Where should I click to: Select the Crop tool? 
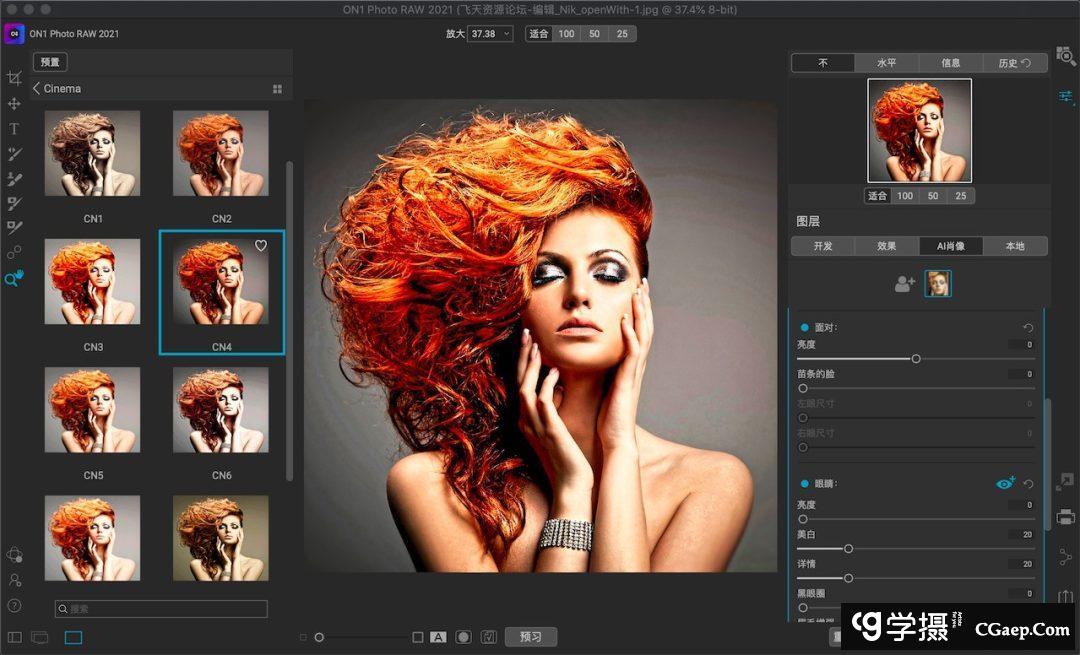[x=14, y=78]
